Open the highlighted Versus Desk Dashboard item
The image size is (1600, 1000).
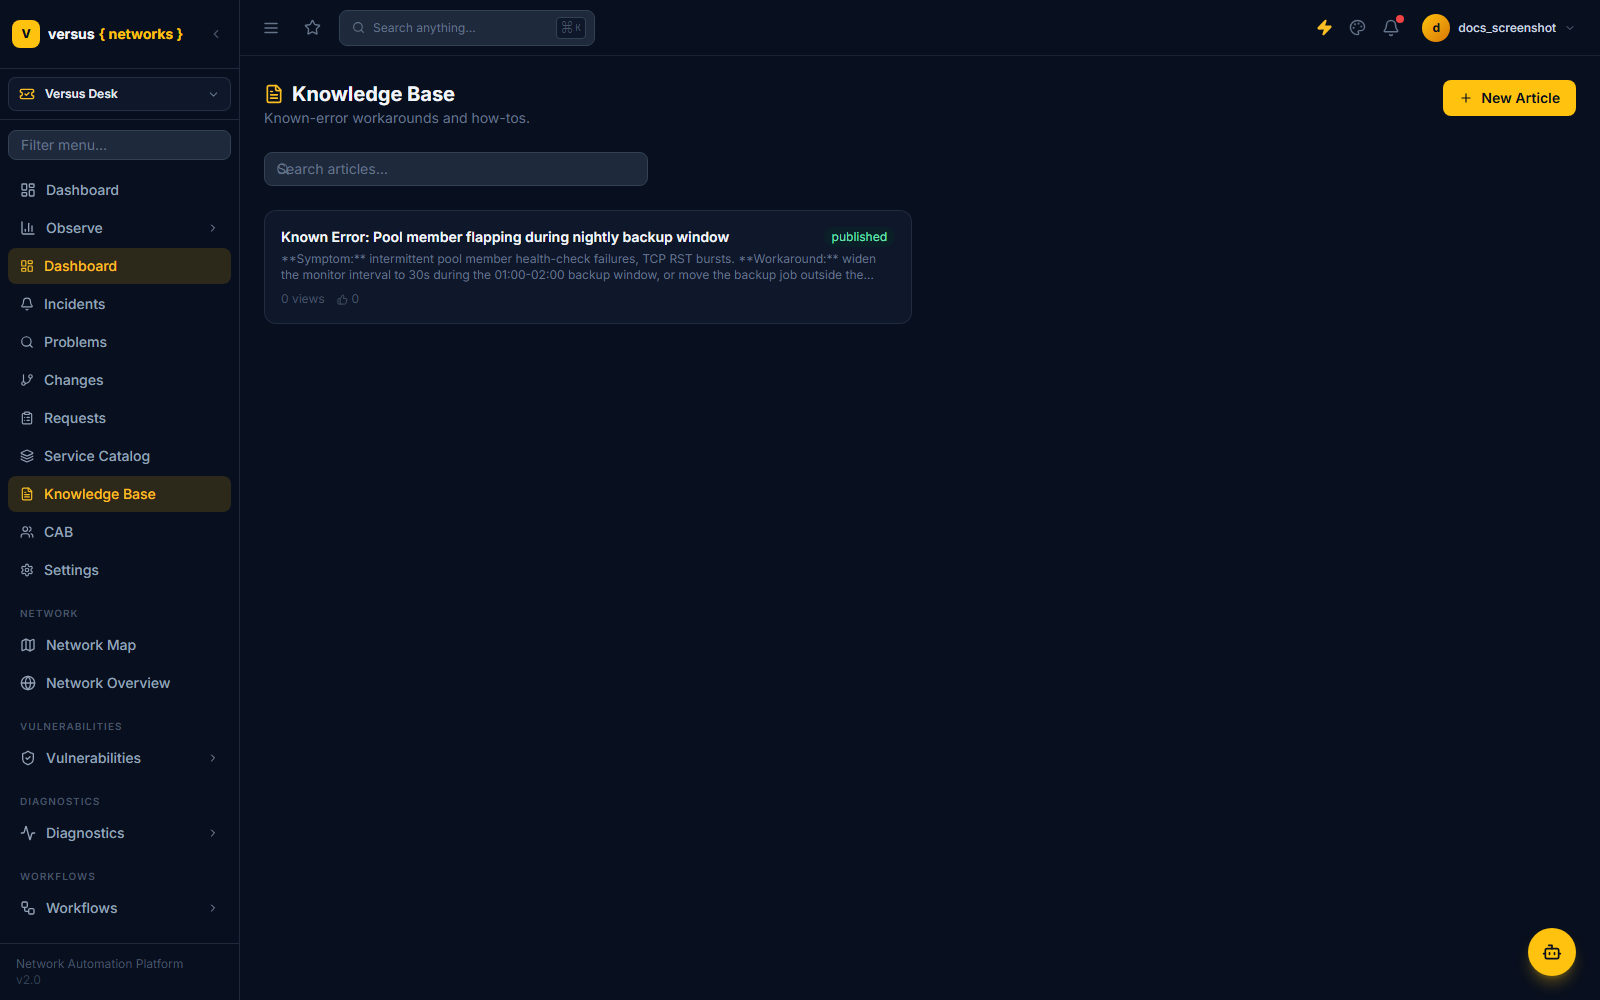(x=119, y=266)
